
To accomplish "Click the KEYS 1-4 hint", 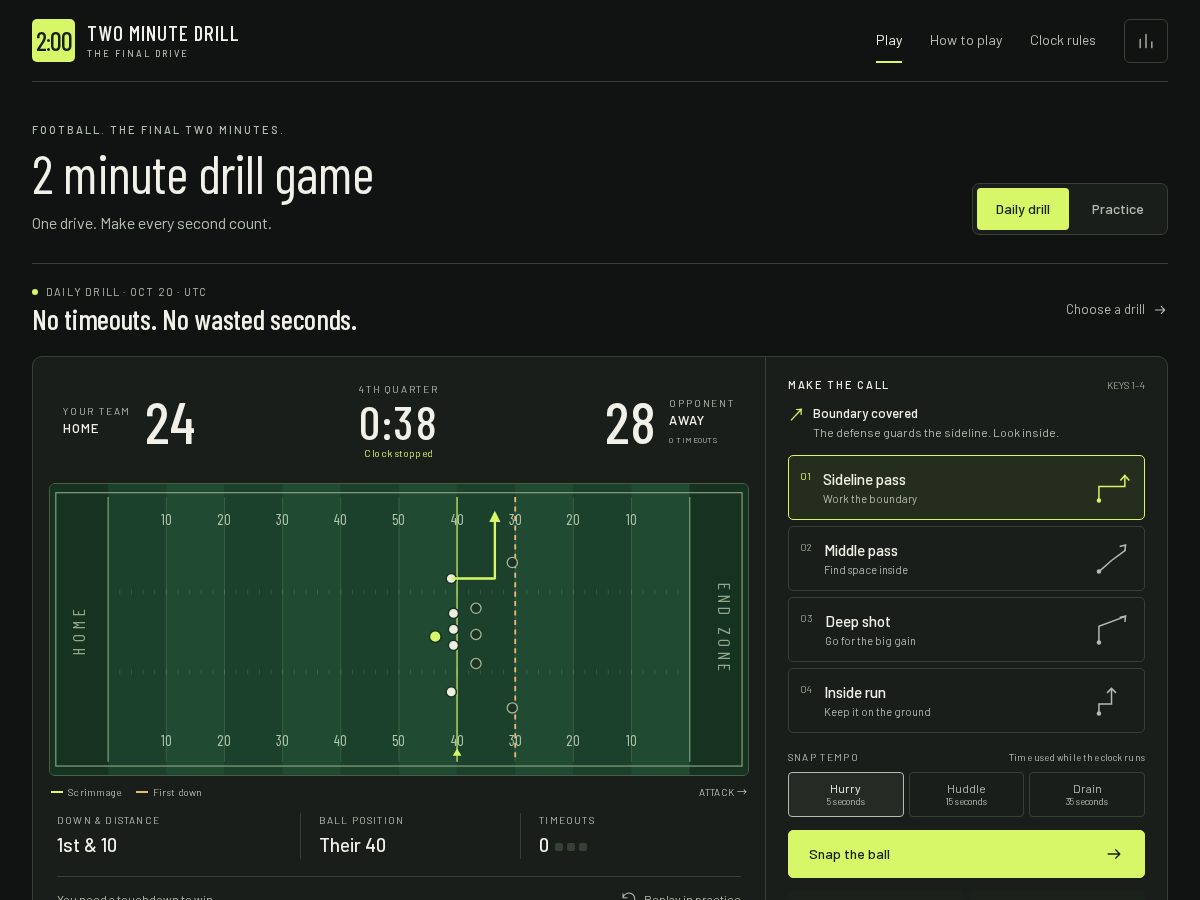I will point(1126,386).
